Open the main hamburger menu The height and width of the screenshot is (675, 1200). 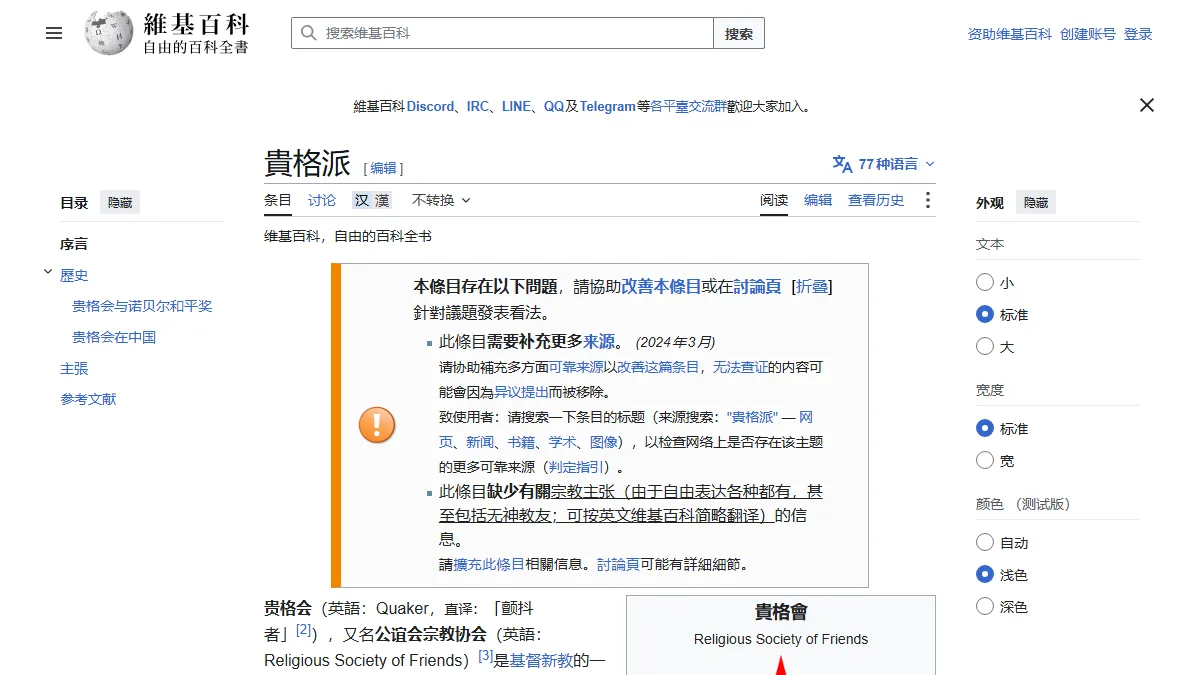click(54, 33)
